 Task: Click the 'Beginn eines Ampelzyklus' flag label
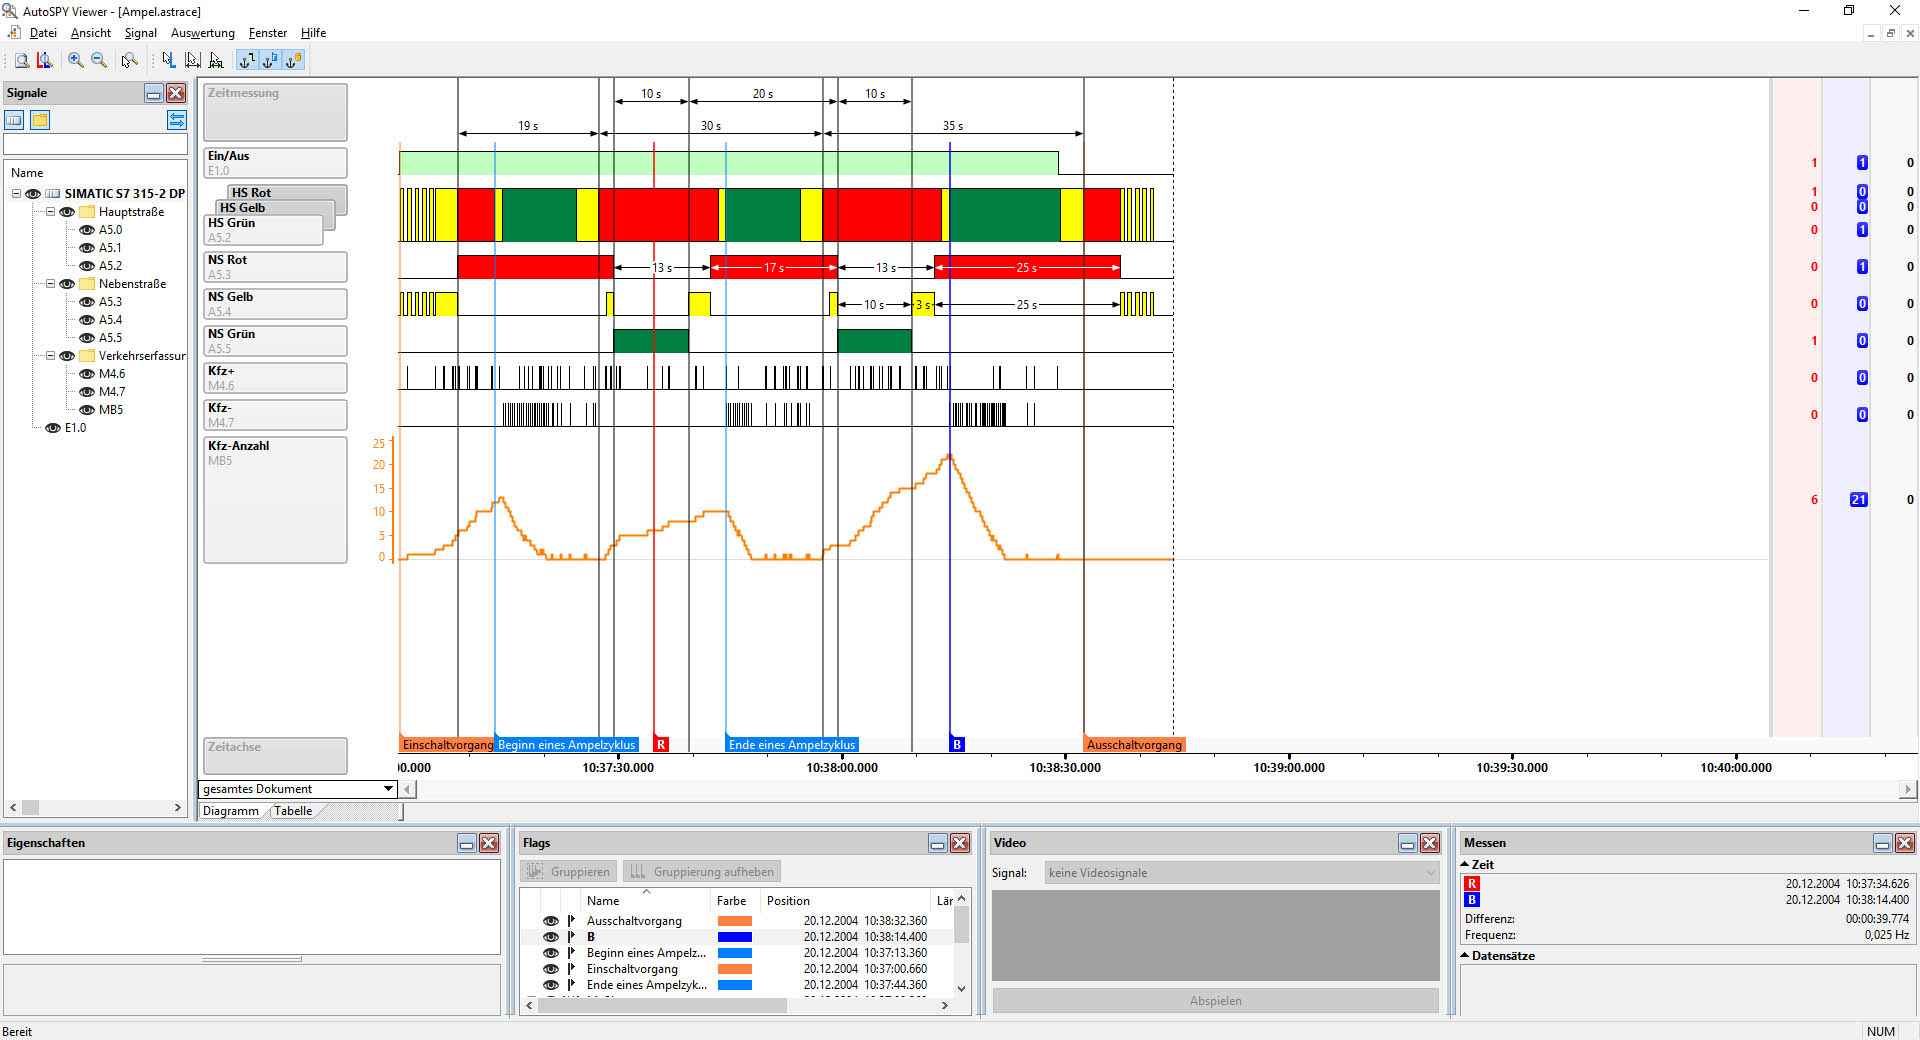[x=567, y=745]
